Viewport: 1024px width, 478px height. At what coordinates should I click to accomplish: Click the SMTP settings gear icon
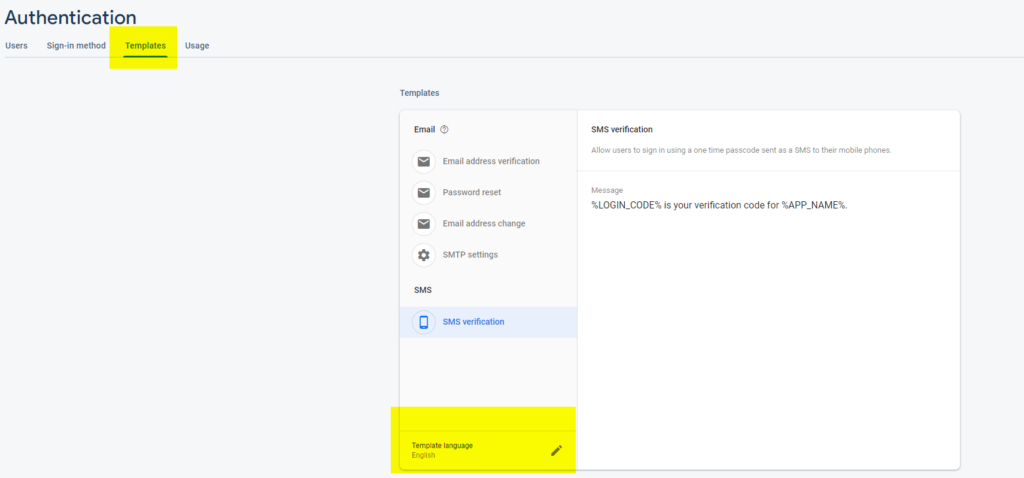tap(424, 255)
